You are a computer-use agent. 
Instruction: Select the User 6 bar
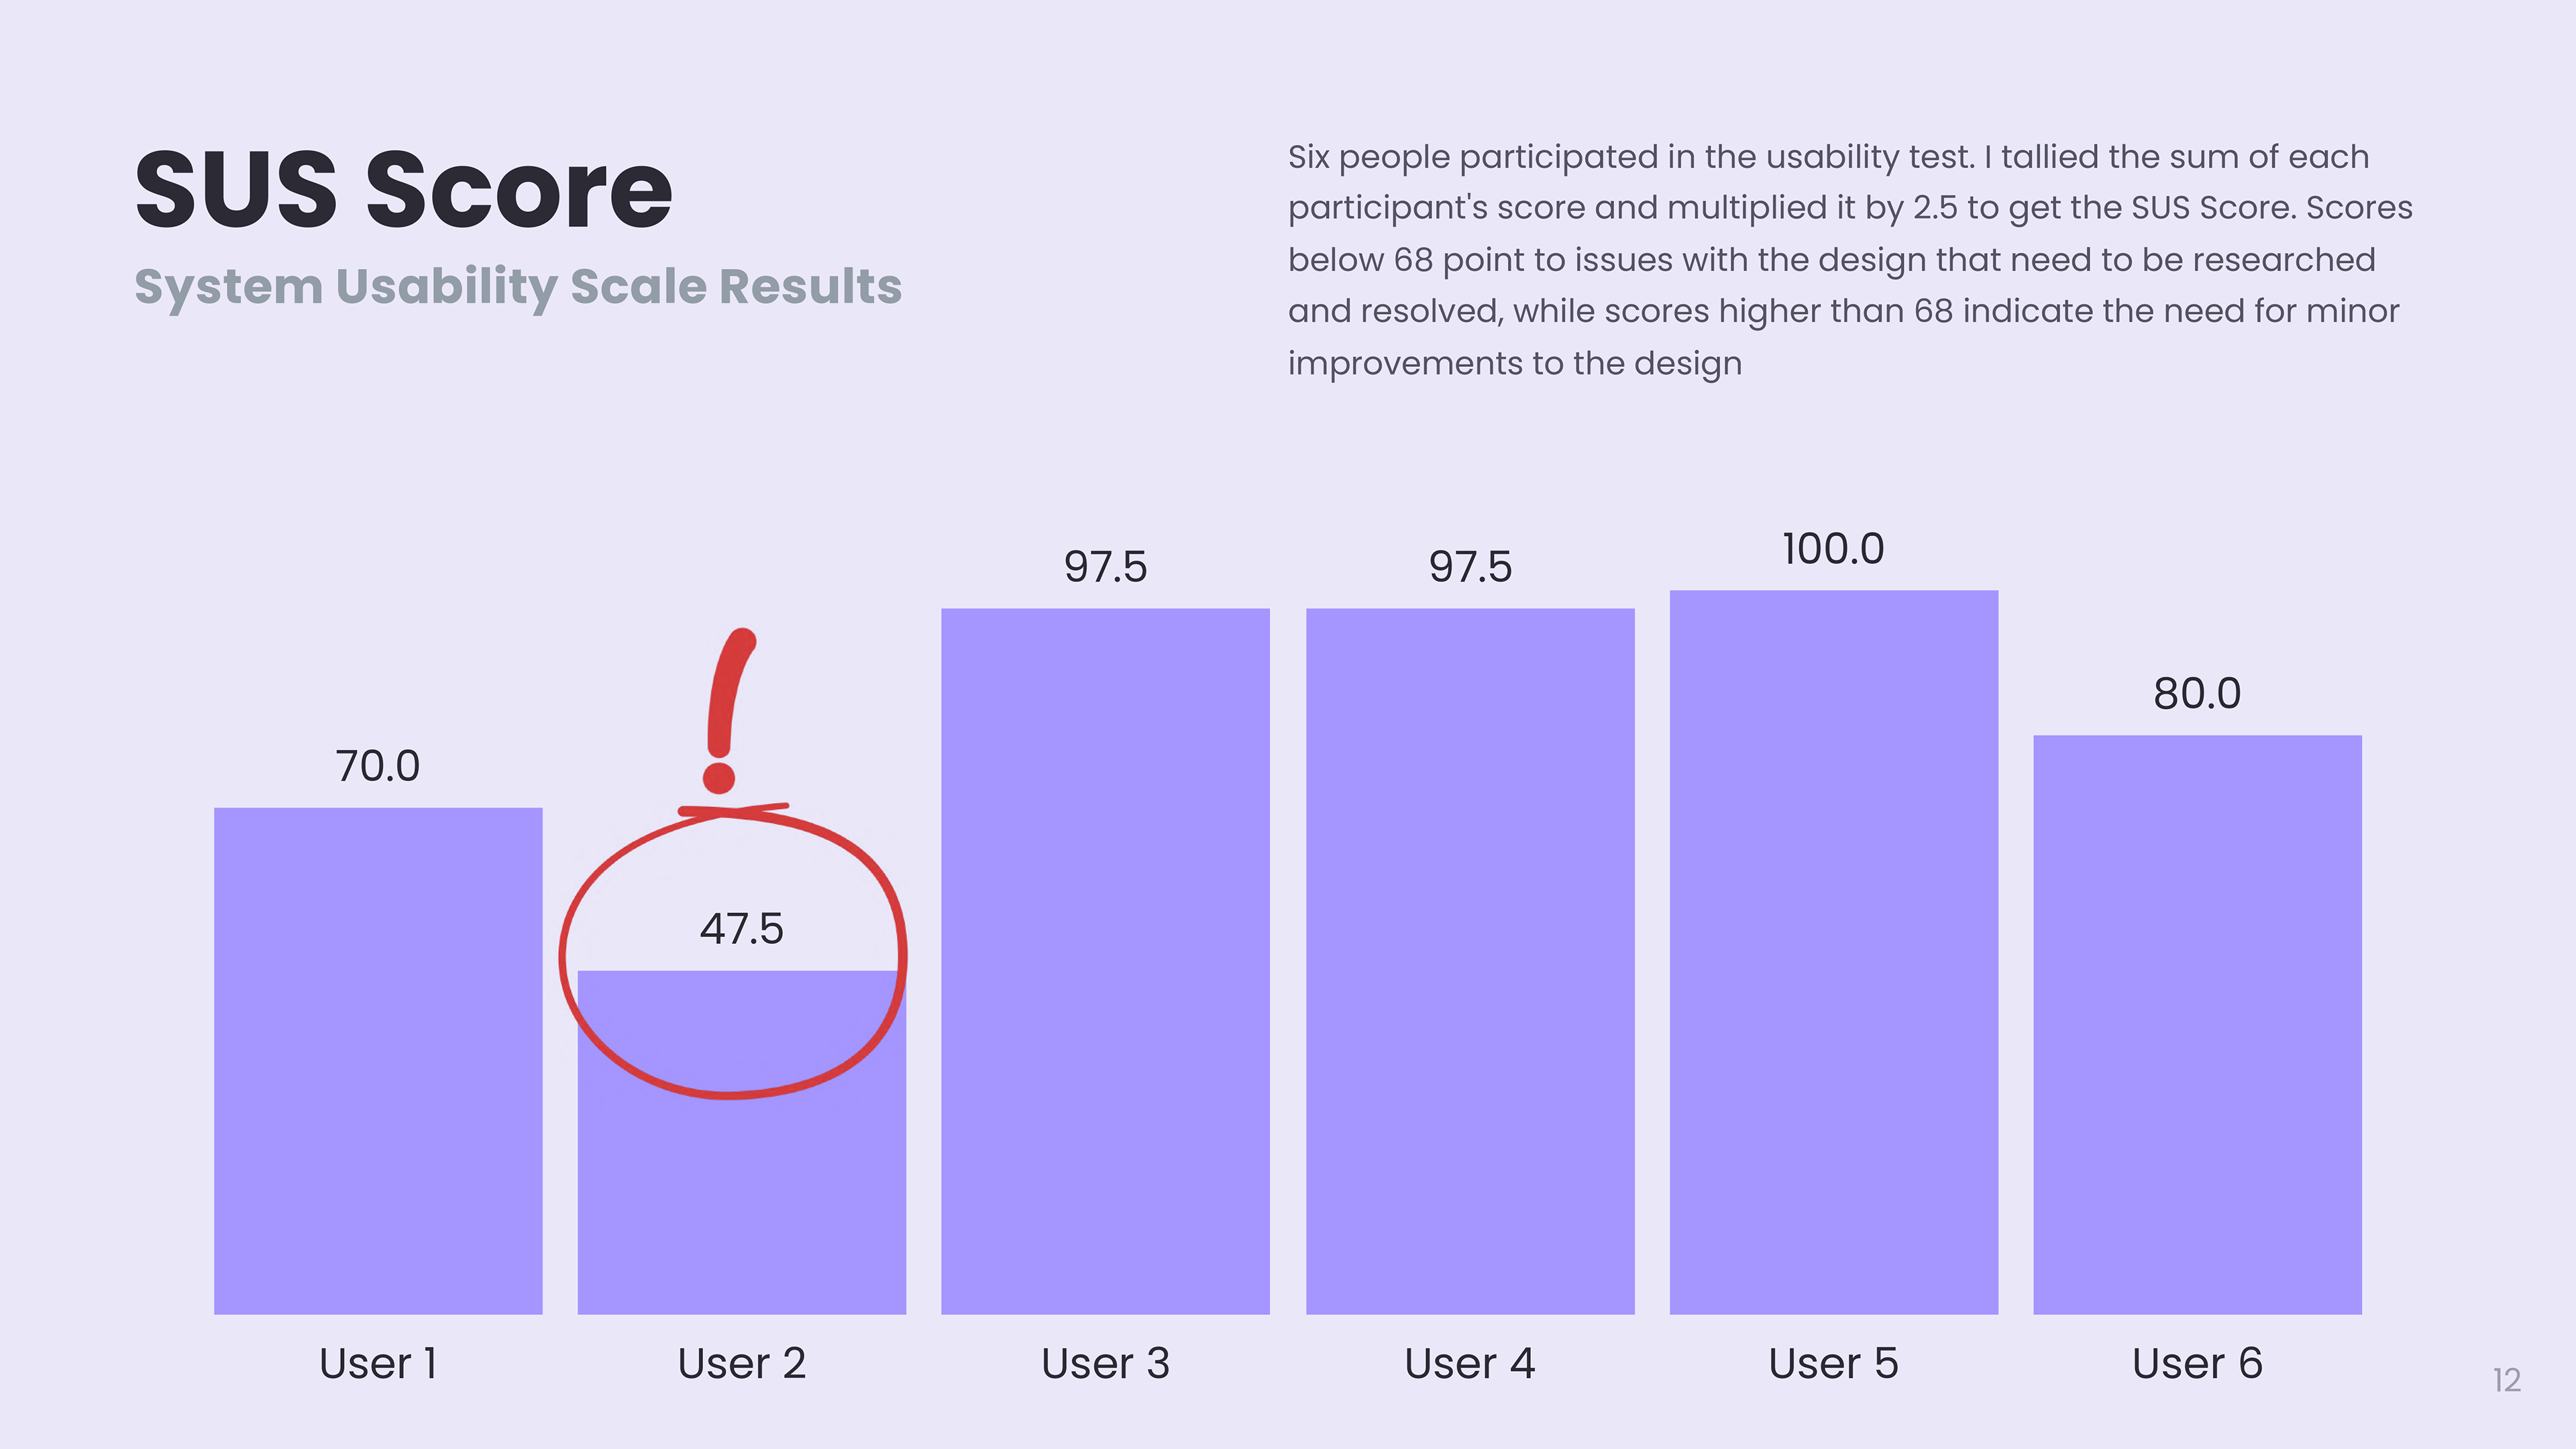pyautogui.click(x=2197, y=1025)
